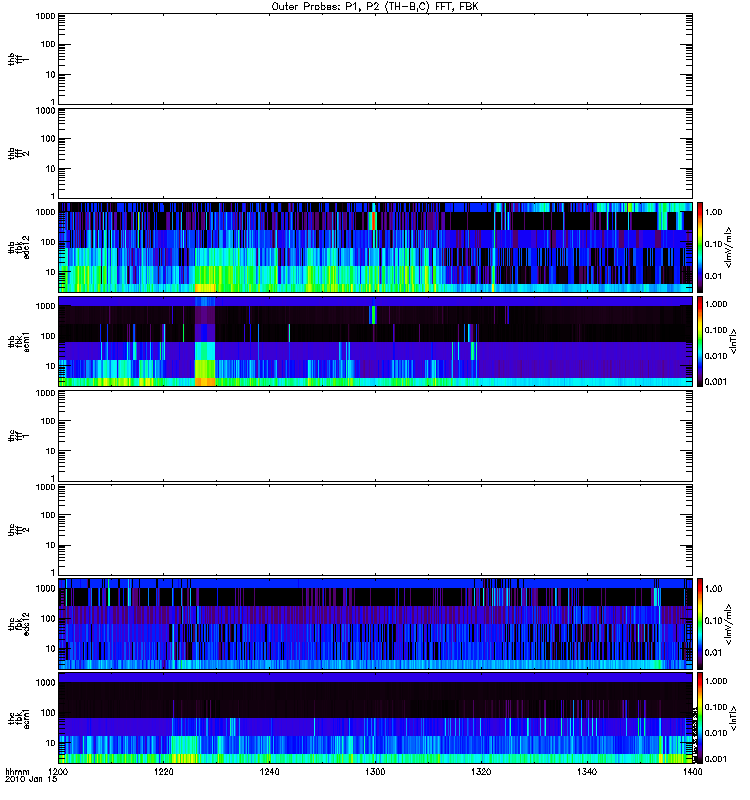Viewport: 750px width, 800px height.
Task: Click the thc fbk edc12 color bar
Action: pos(700,624)
